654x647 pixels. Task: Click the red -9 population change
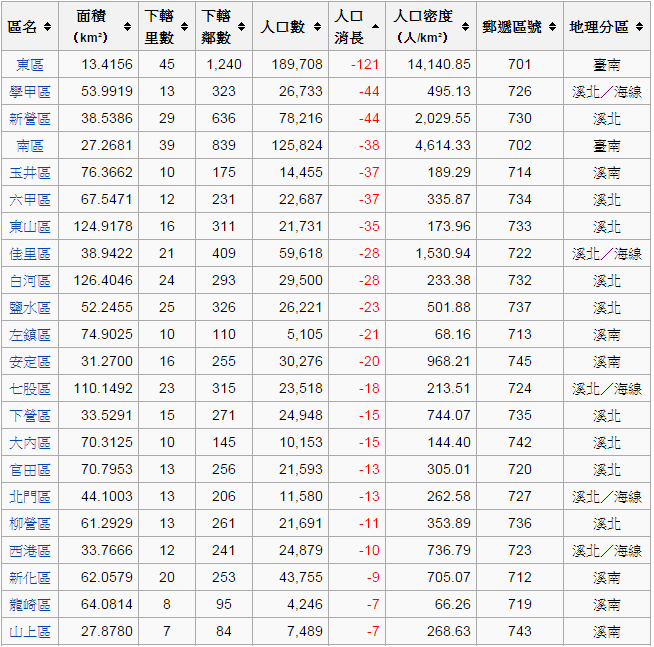click(373, 577)
